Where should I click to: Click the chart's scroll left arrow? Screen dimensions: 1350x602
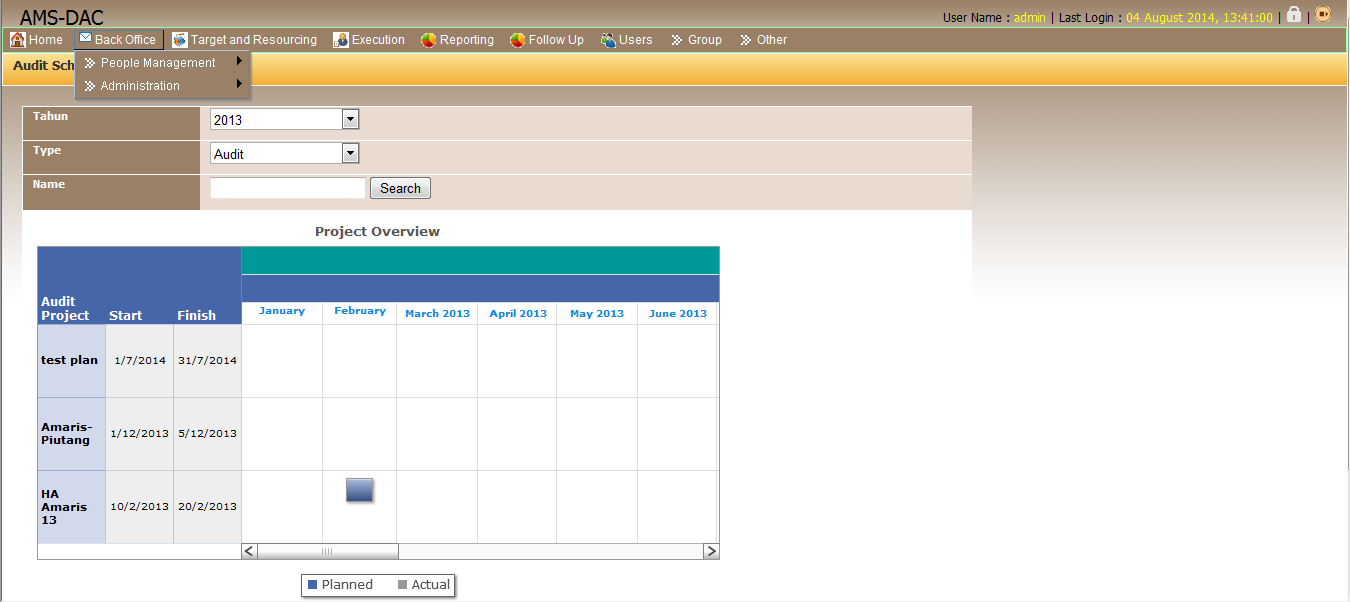point(250,551)
